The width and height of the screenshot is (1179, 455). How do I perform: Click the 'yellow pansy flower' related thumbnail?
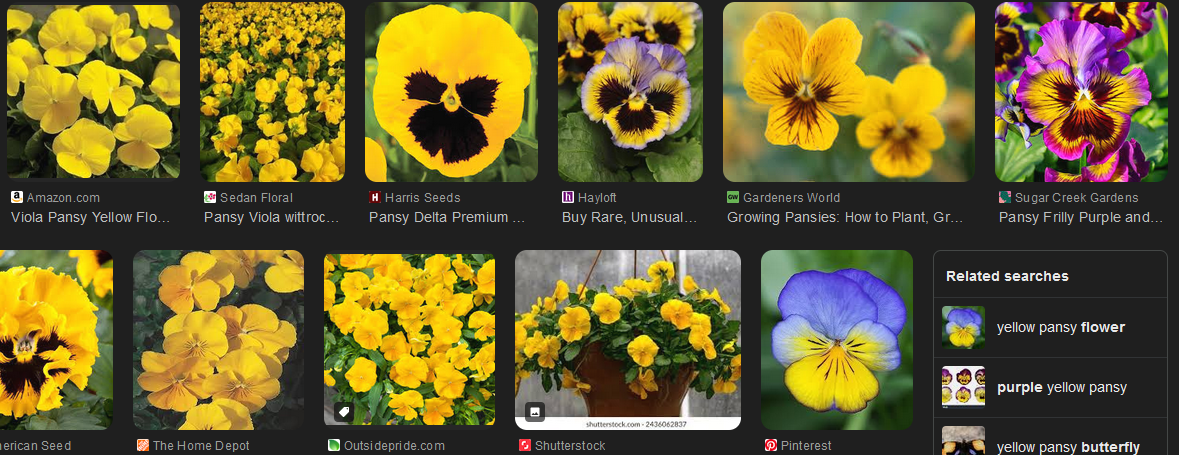coord(963,327)
